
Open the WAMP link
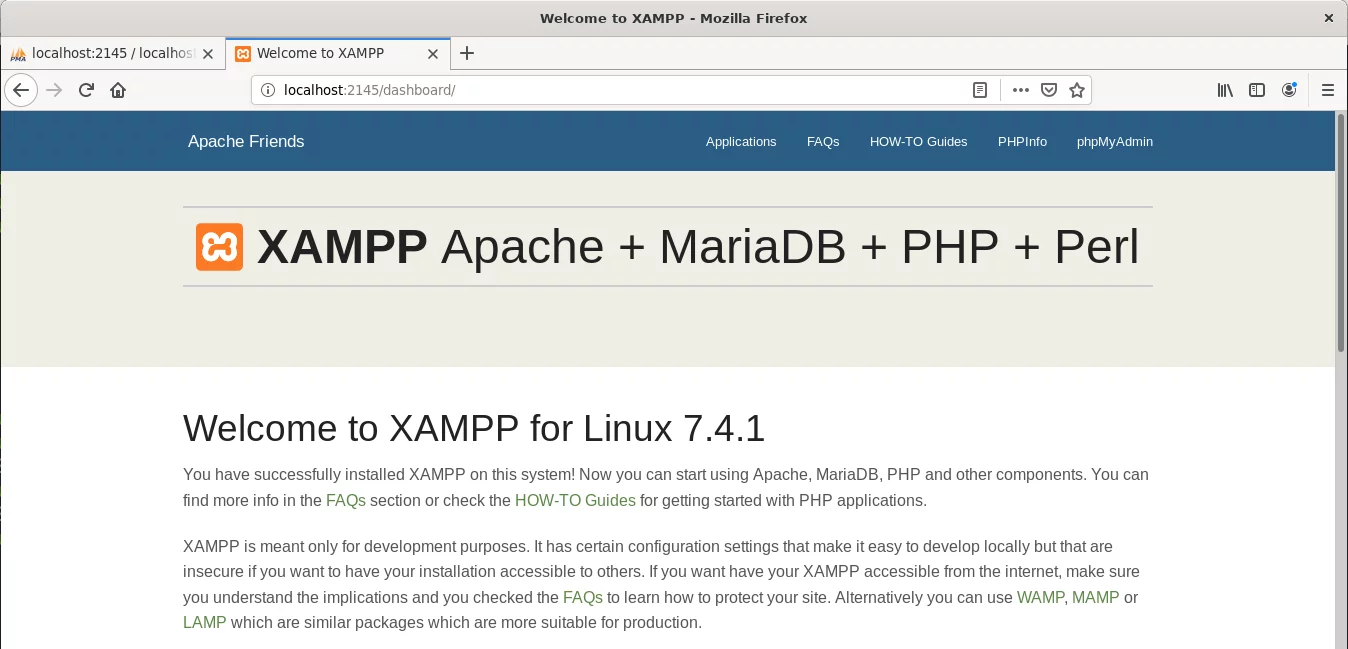click(1040, 598)
